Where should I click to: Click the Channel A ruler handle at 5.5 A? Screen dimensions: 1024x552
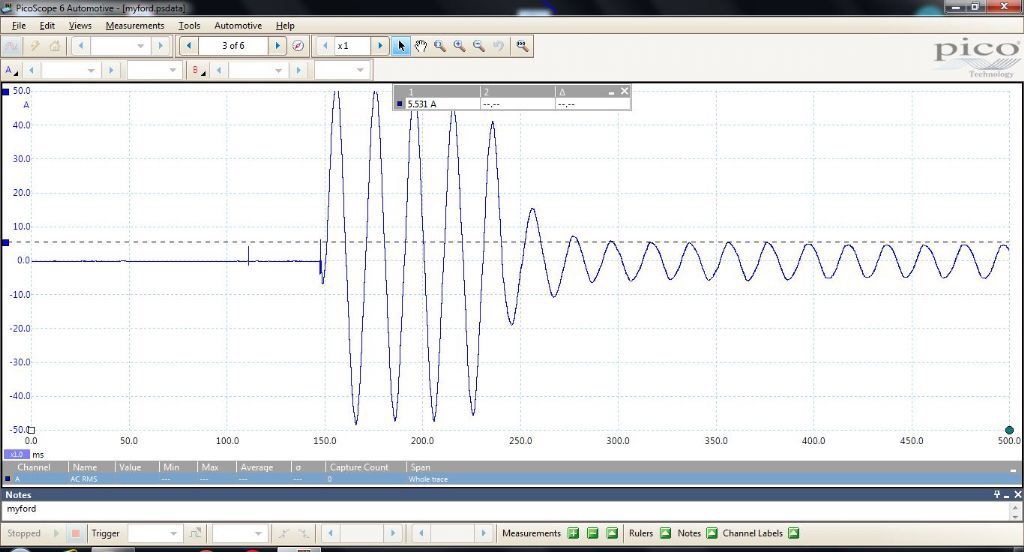click(6, 242)
